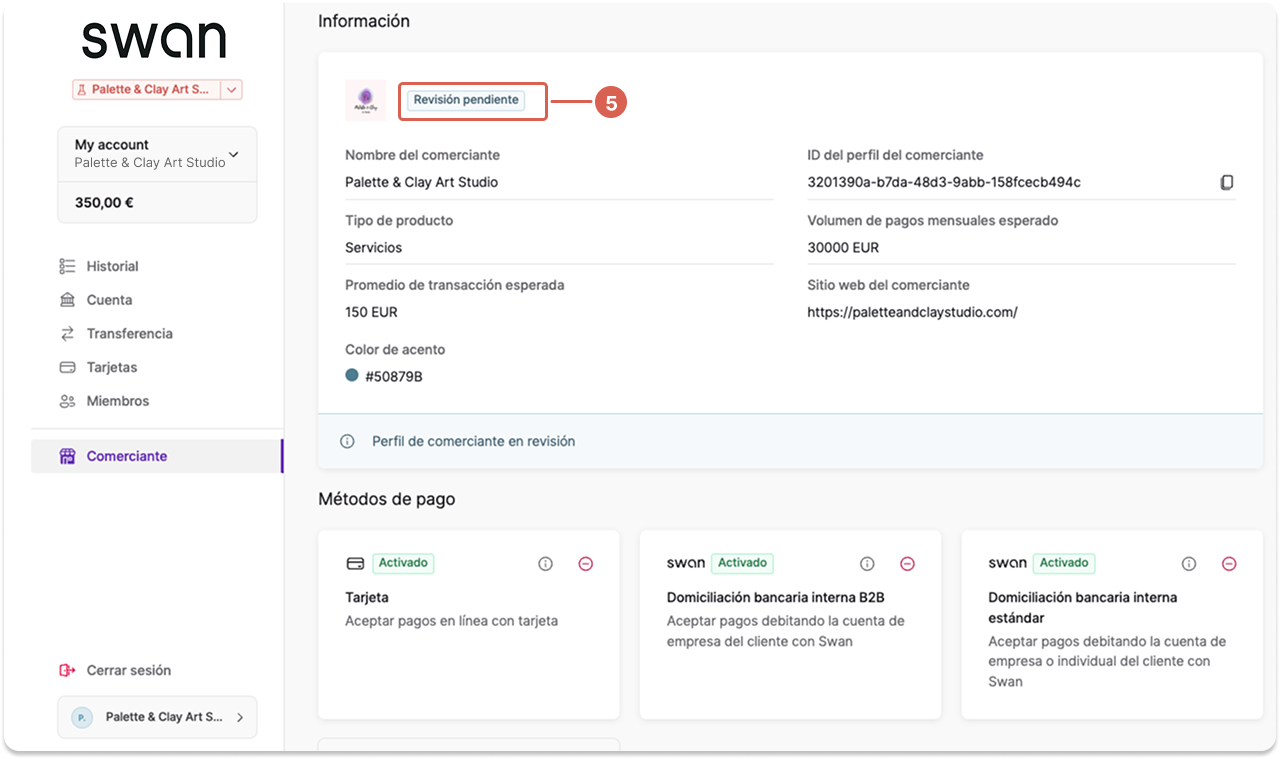Click the #50879B accent color swatch
This screenshot has height=759, width=1280.
point(352,375)
